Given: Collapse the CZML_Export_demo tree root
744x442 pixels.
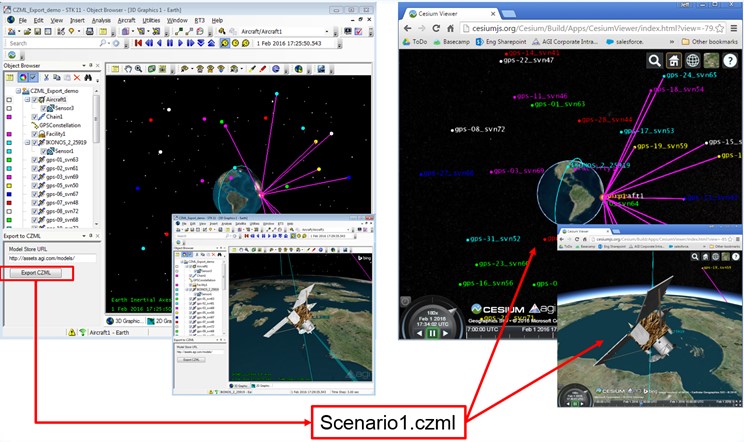Looking at the screenshot, I should pos(19,91).
